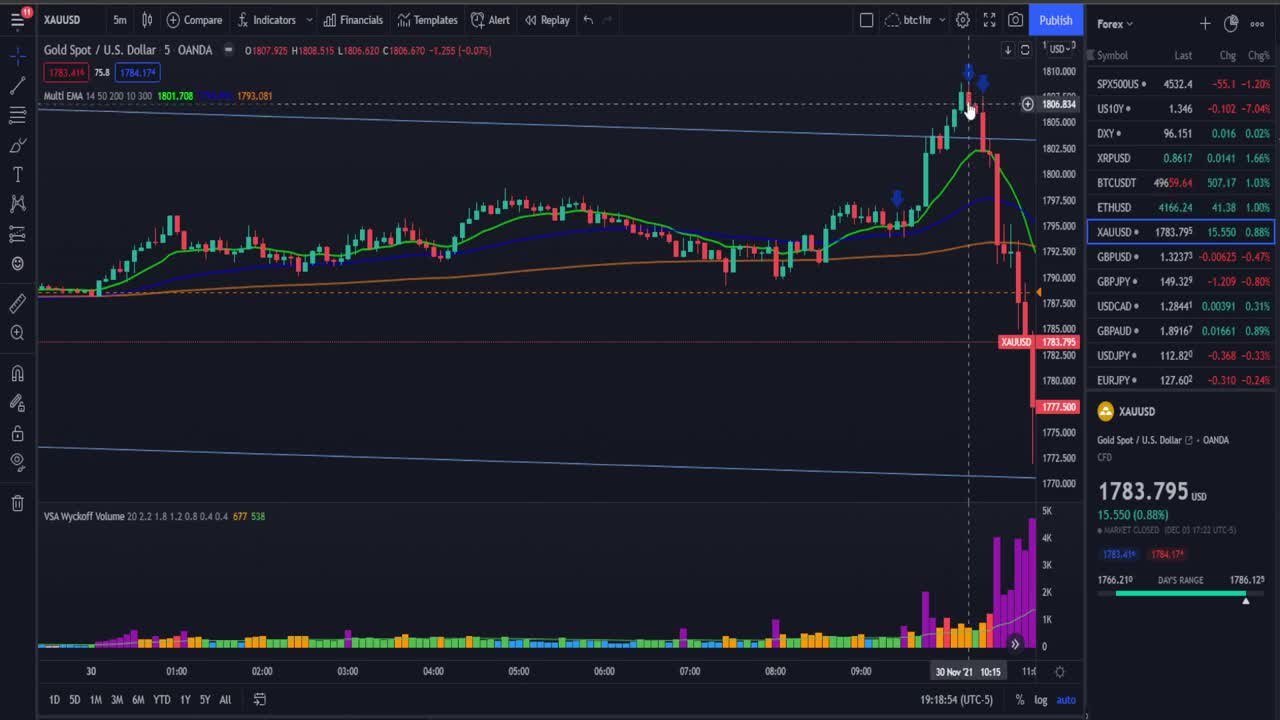Select GBPJPY row in watchlist

coord(1183,281)
